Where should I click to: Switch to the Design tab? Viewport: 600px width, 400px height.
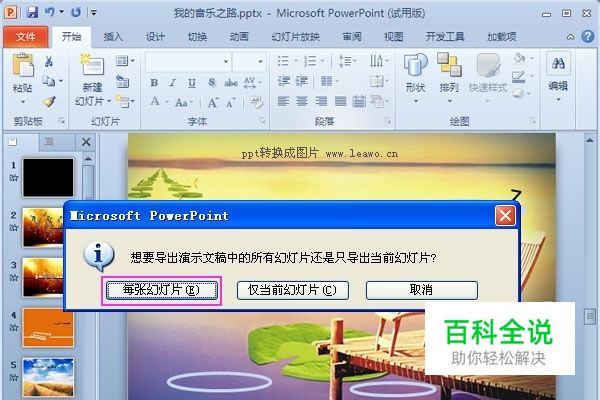pyautogui.click(x=155, y=37)
